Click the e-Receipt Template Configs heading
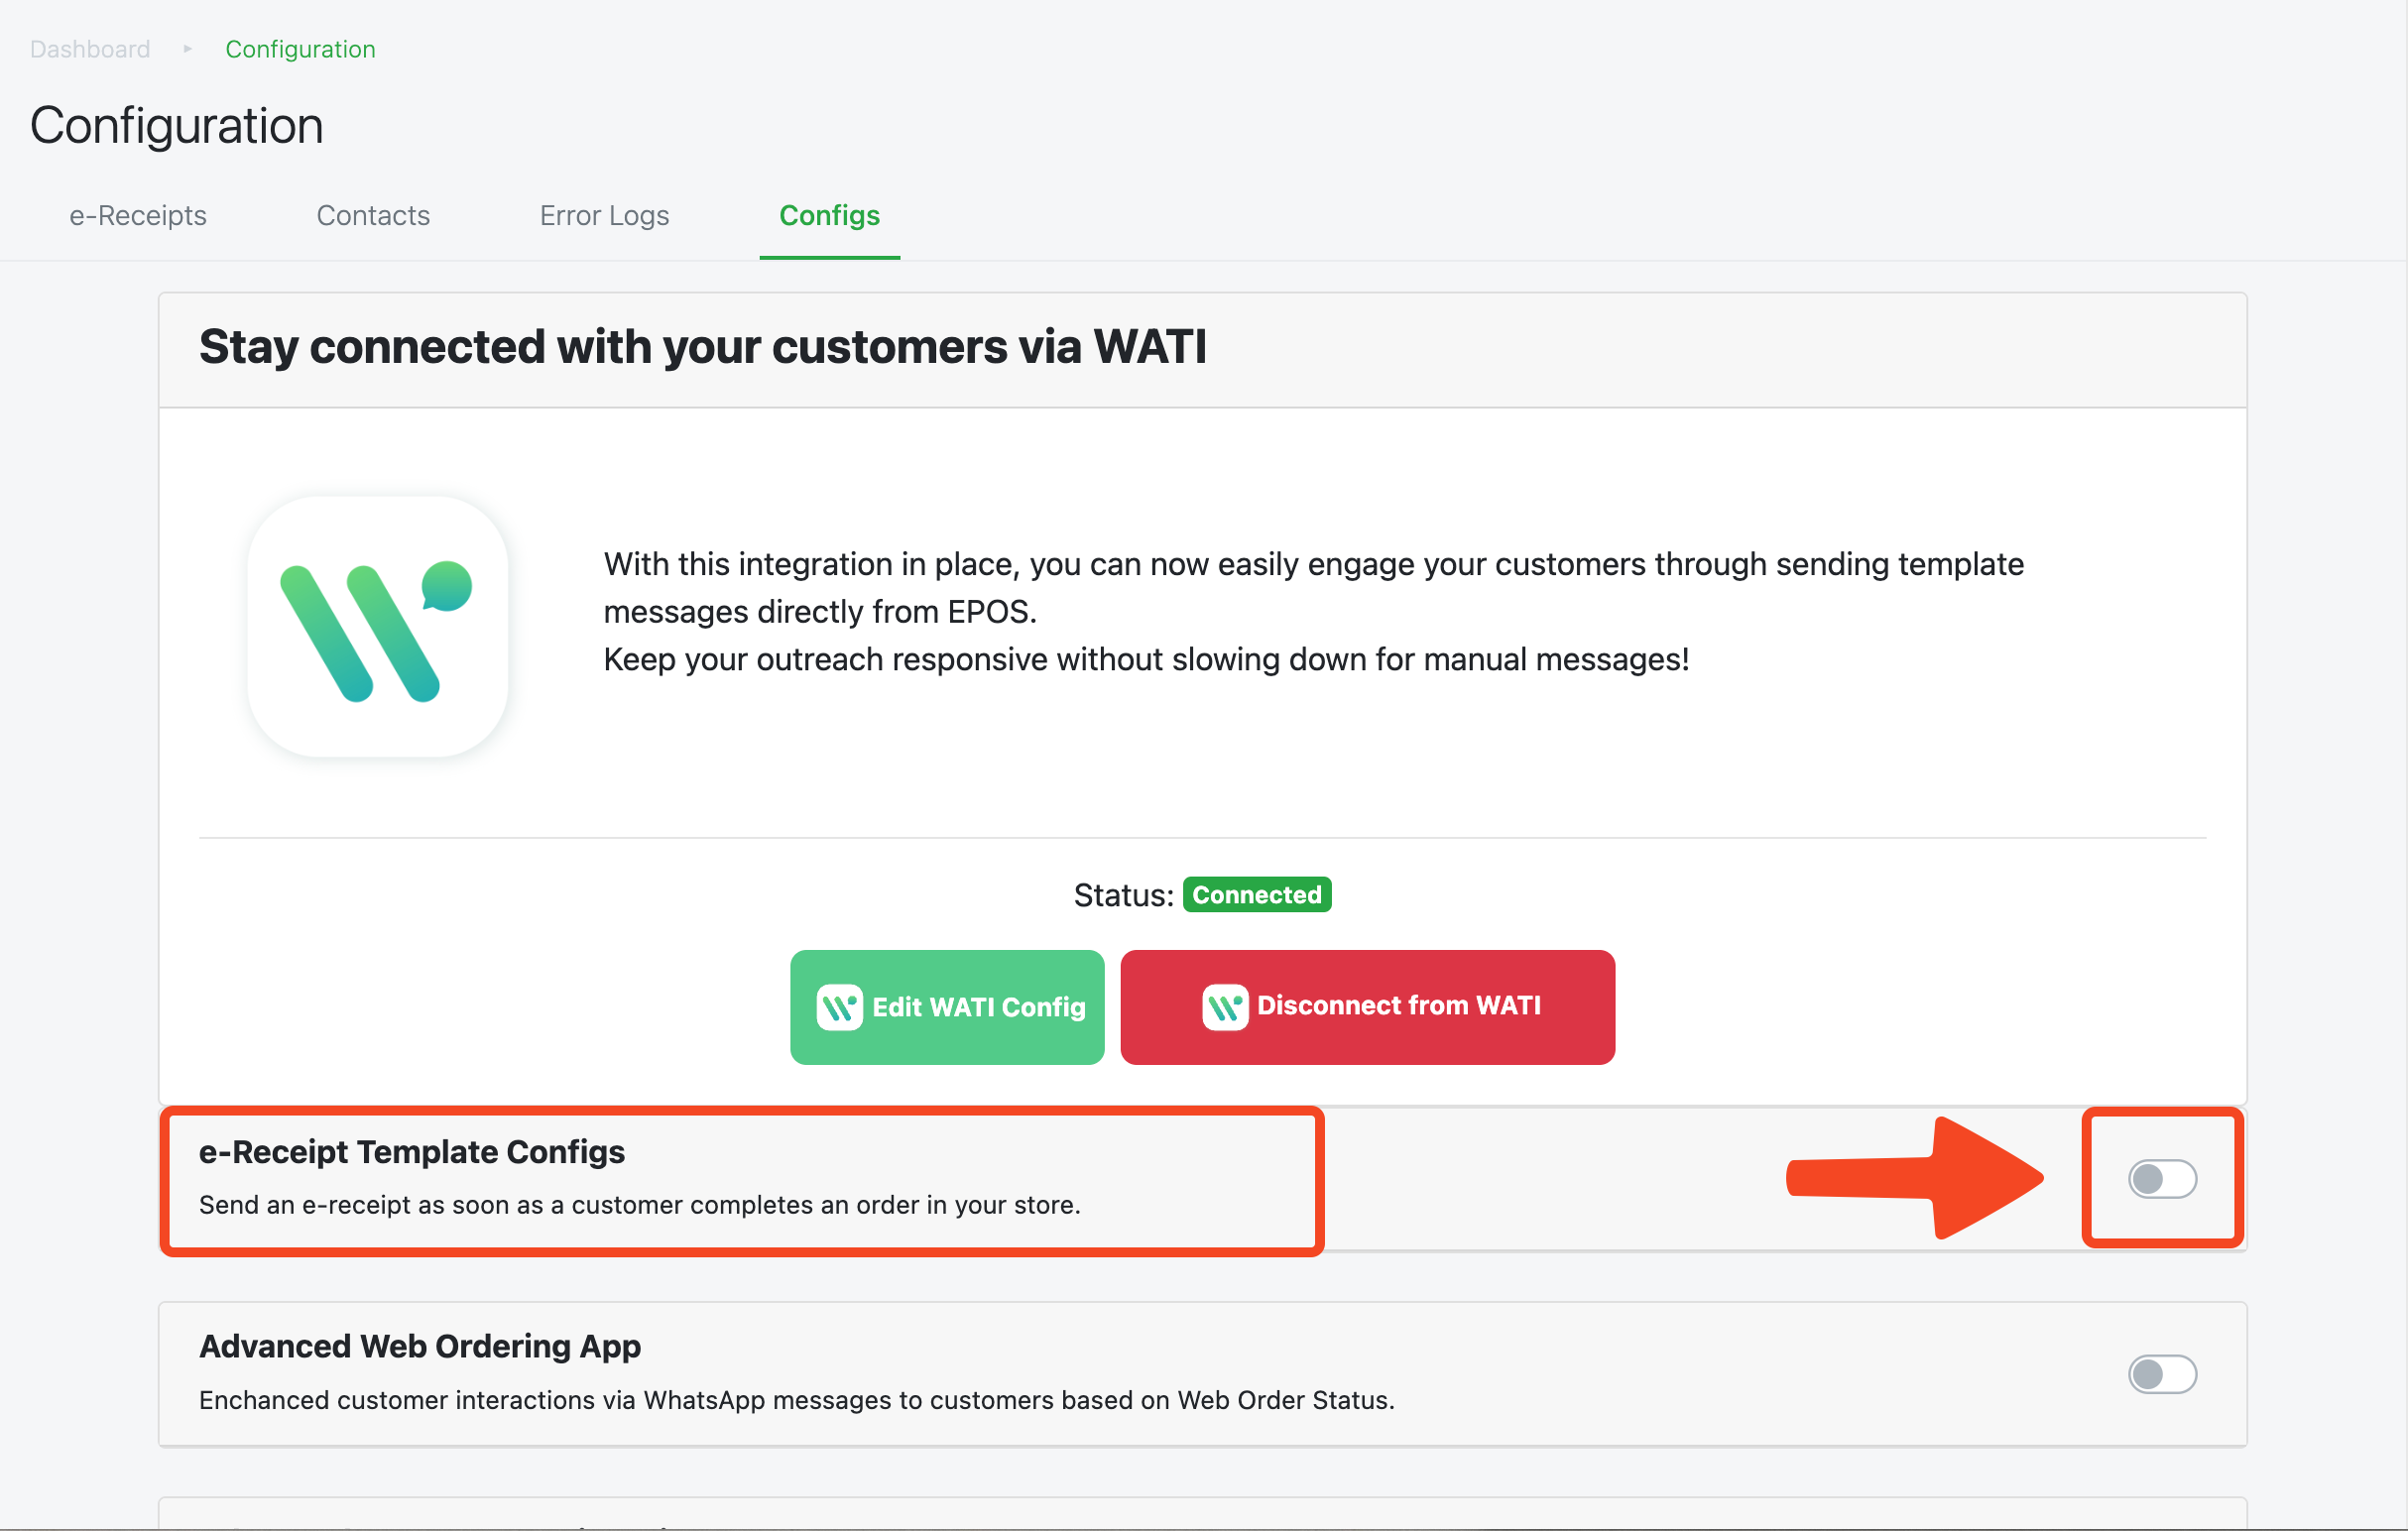The height and width of the screenshot is (1531, 2408). click(x=412, y=1152)
